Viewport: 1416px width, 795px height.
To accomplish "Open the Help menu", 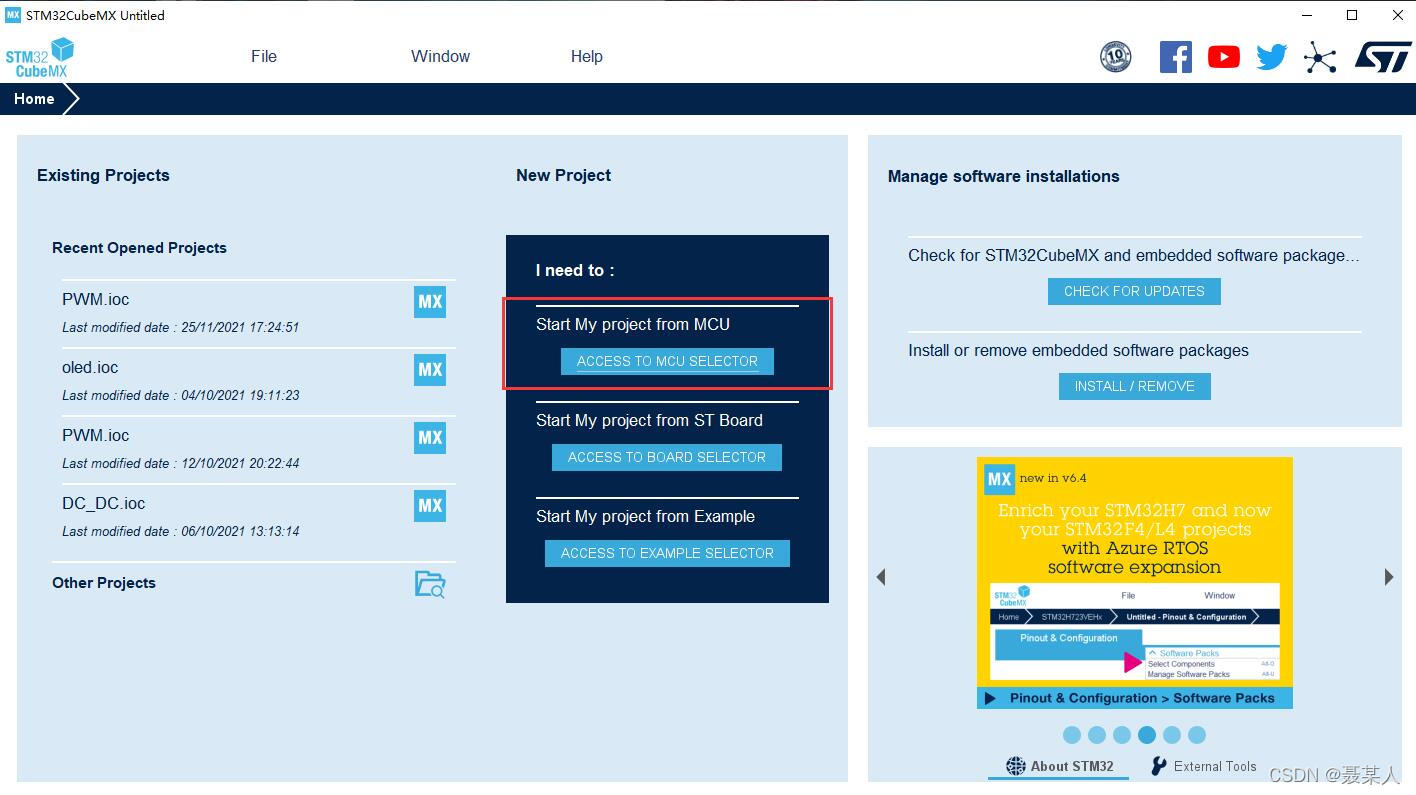I will pyautogui.click(x=587, y=57).
